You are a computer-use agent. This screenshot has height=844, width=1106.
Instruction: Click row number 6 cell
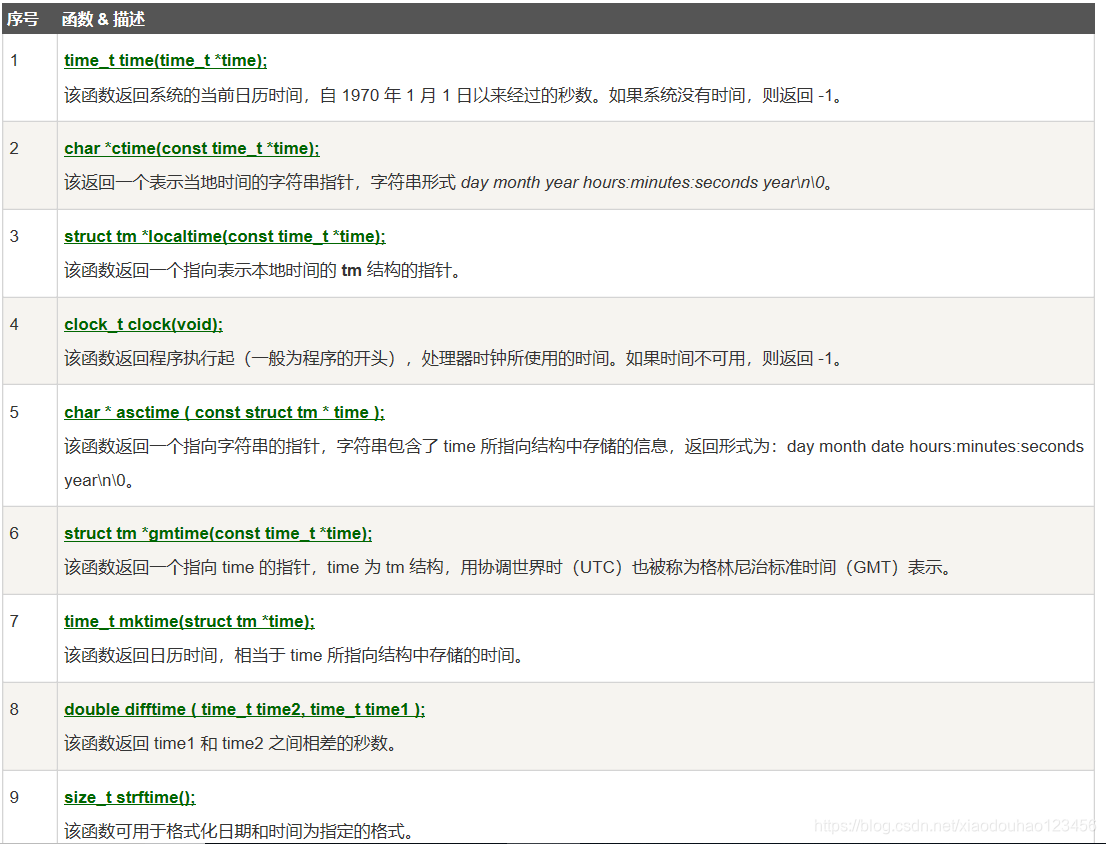(x=30, y=551)
